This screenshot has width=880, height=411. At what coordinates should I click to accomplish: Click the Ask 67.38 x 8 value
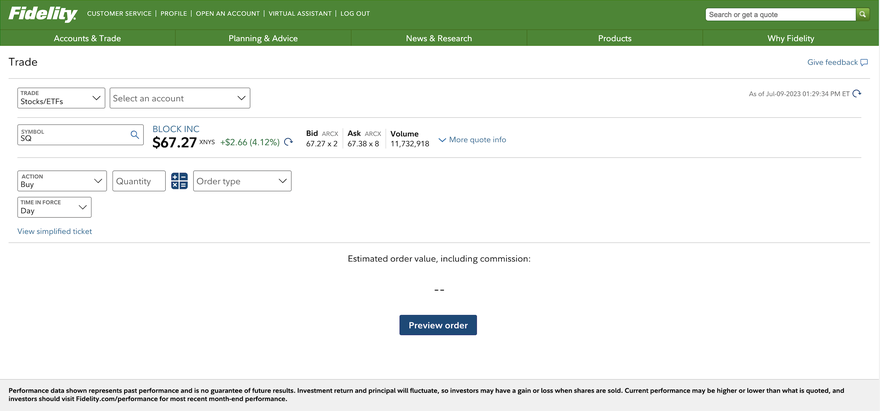363,144
